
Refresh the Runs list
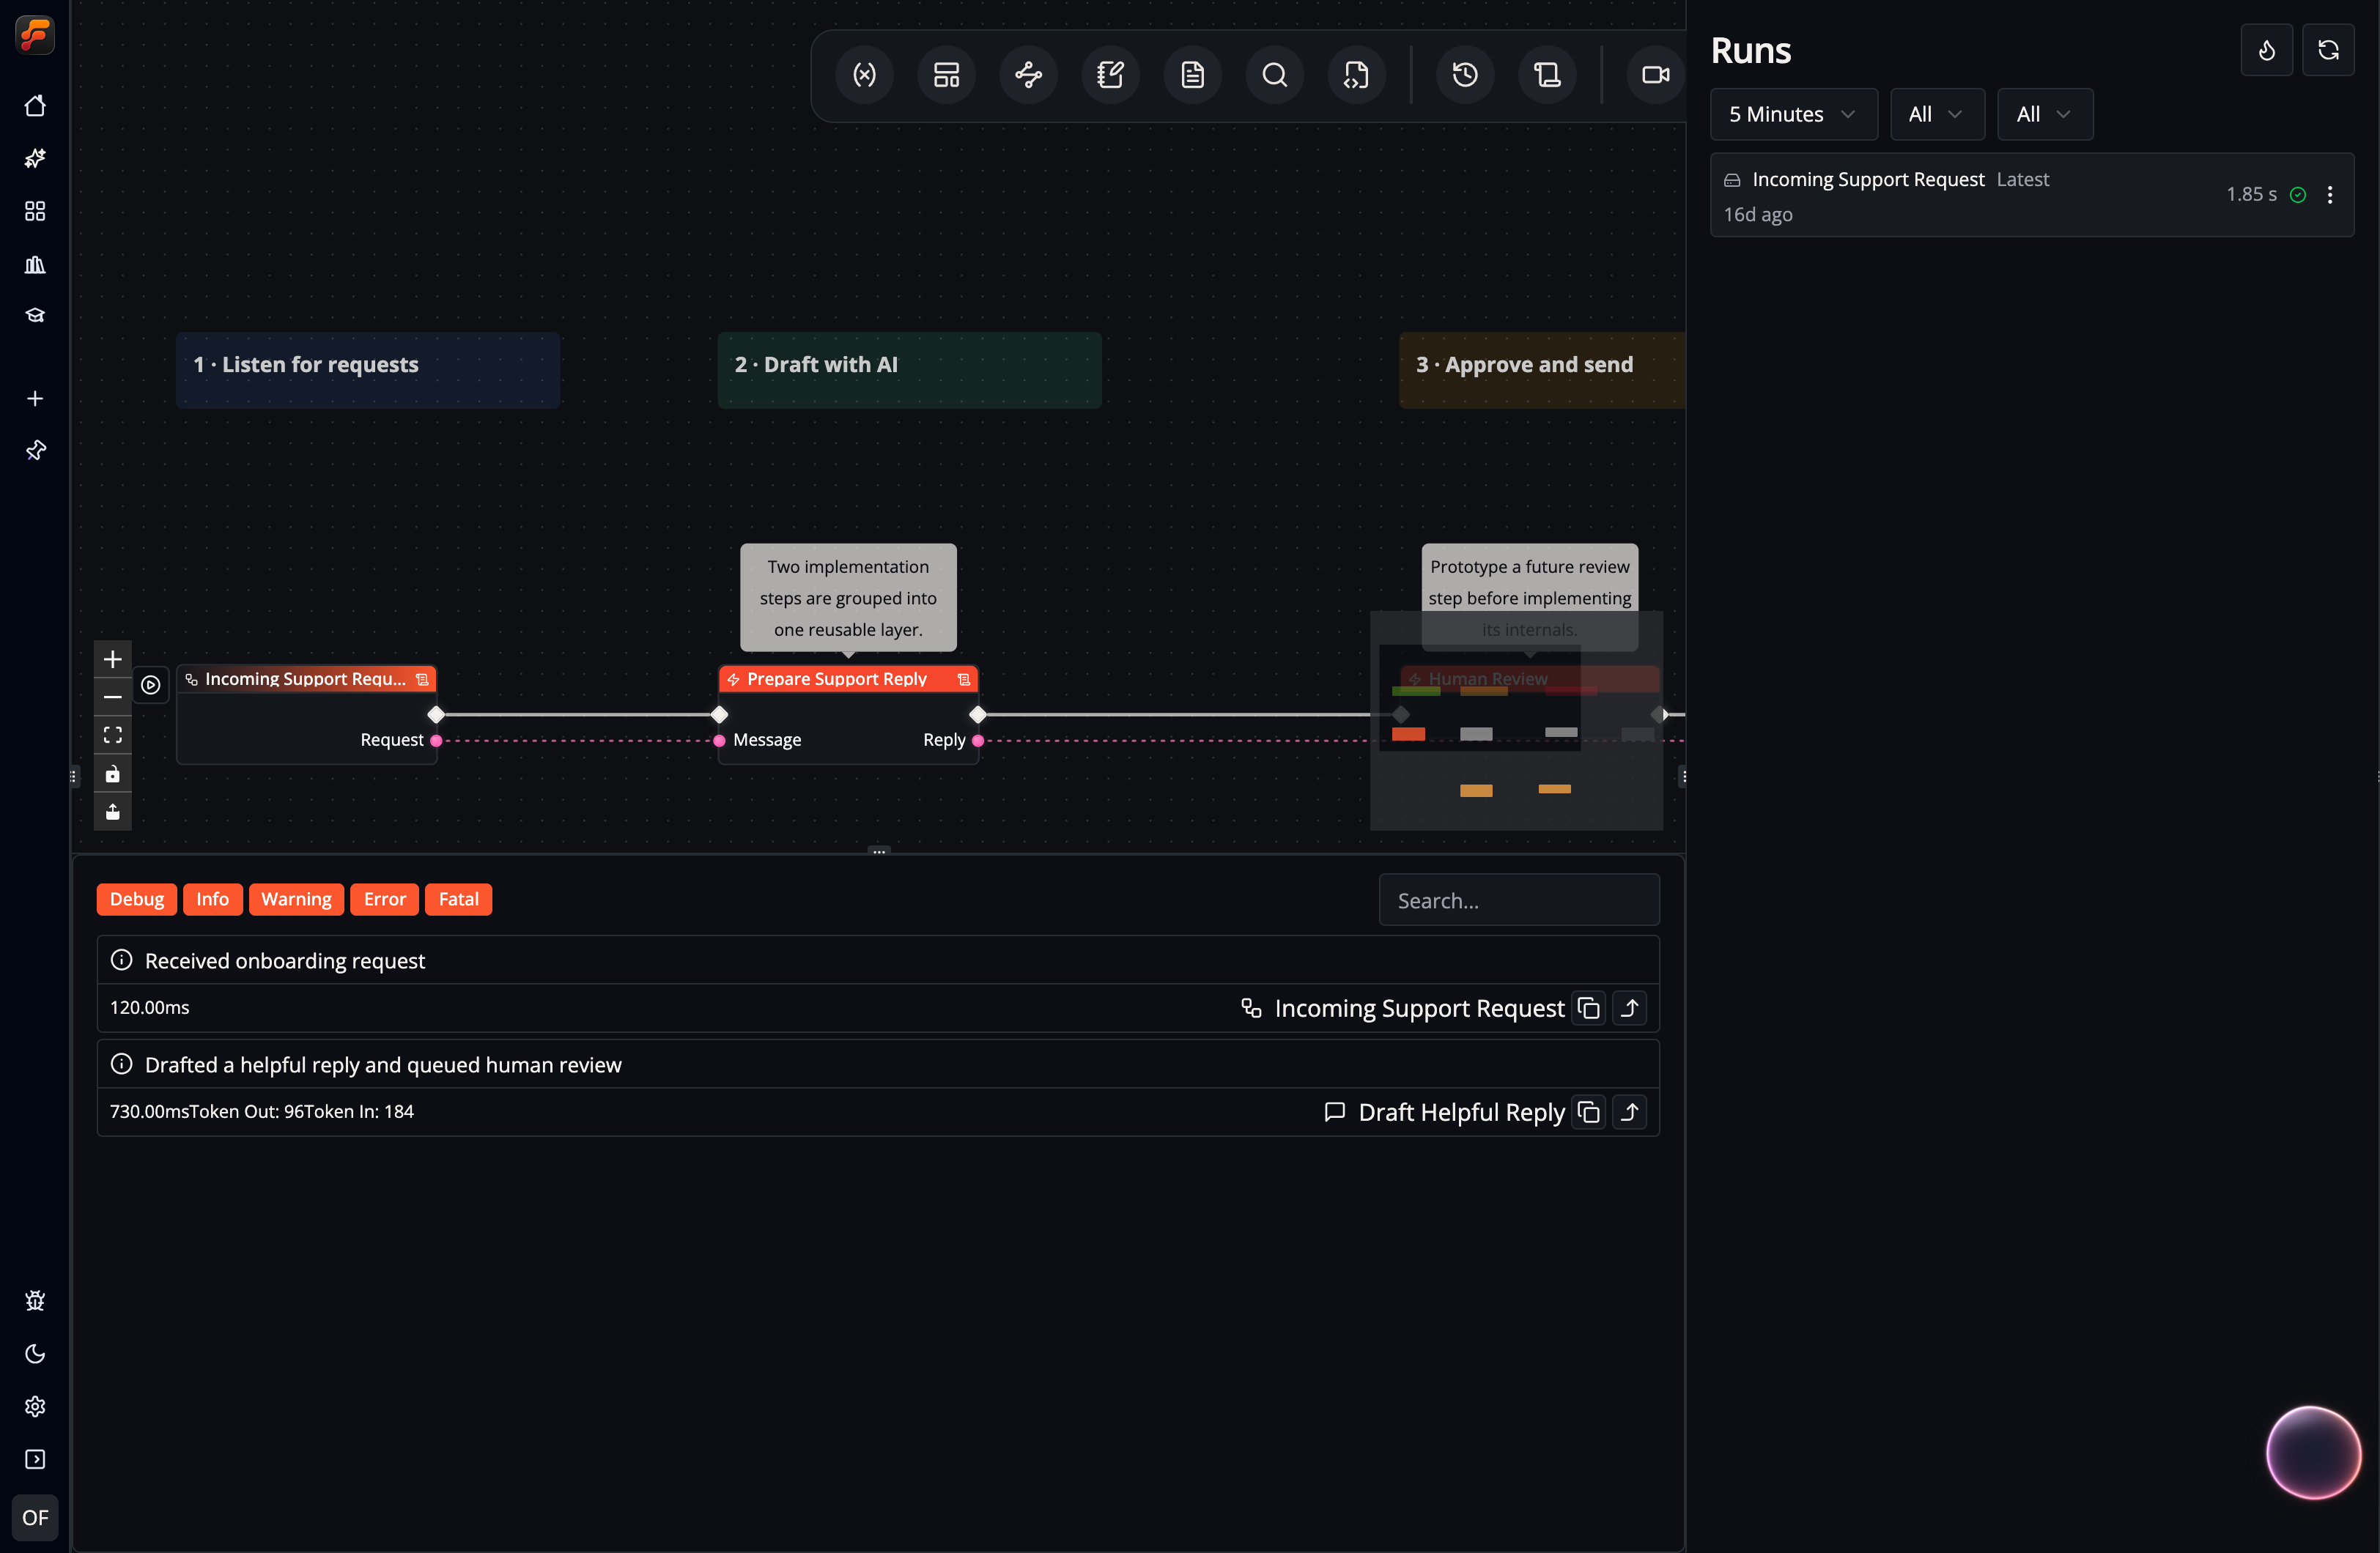(2328, 50)
